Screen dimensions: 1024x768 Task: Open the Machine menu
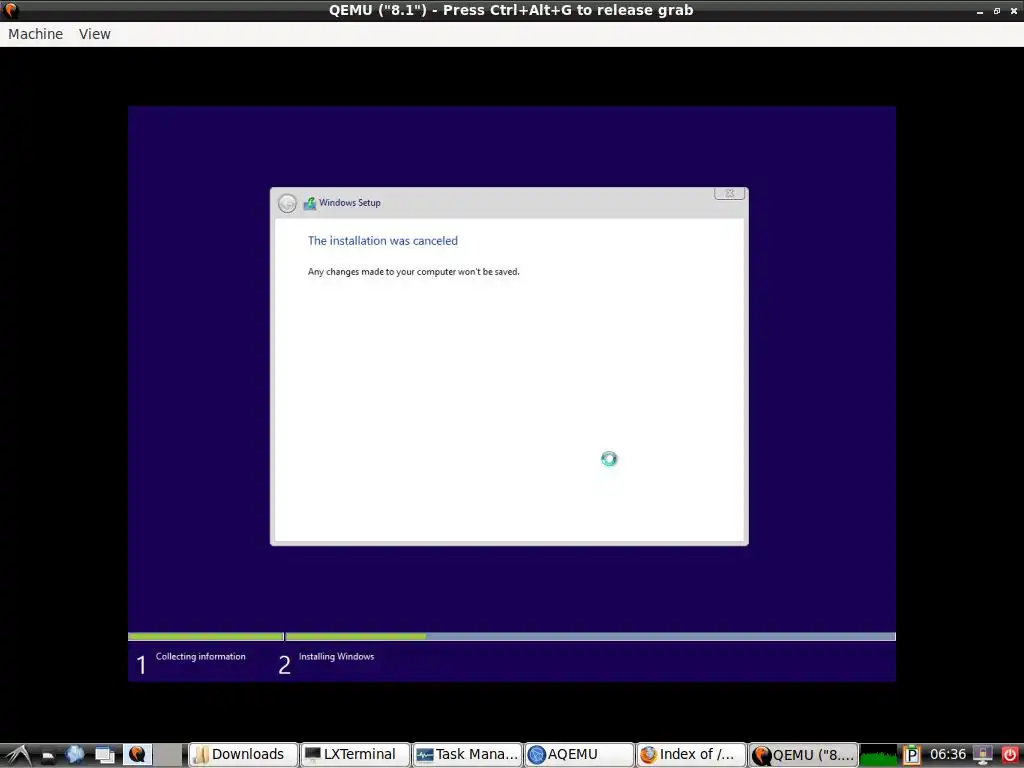35,34
